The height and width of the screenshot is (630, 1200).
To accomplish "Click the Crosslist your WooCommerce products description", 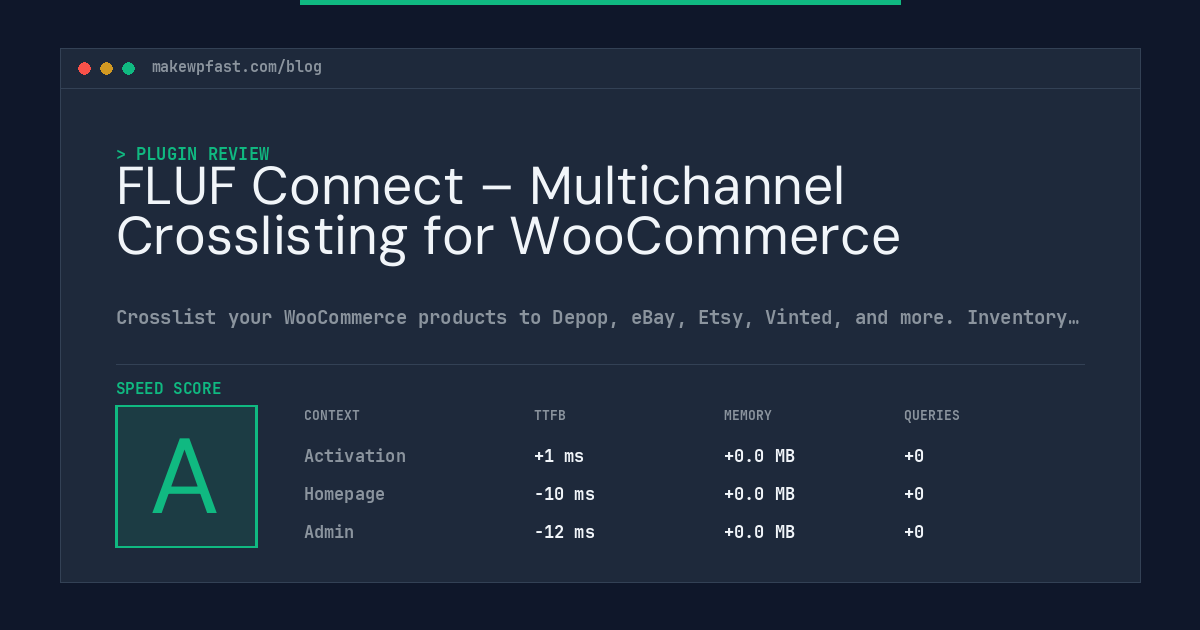I will pos(597,318).
